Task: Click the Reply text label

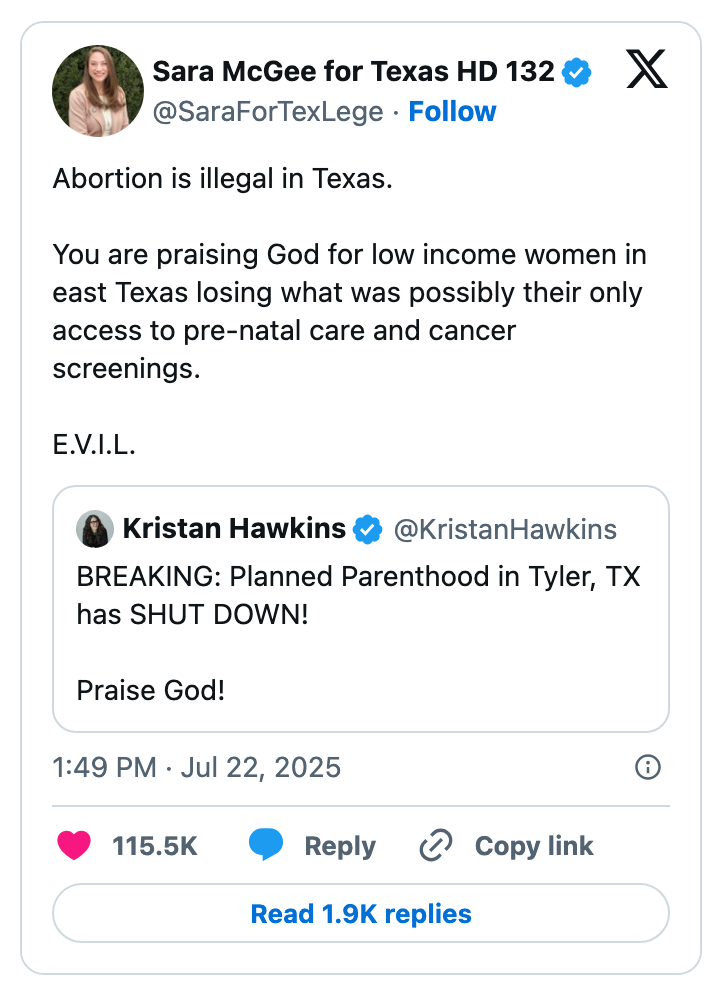Action: click(x=340, y=846)
